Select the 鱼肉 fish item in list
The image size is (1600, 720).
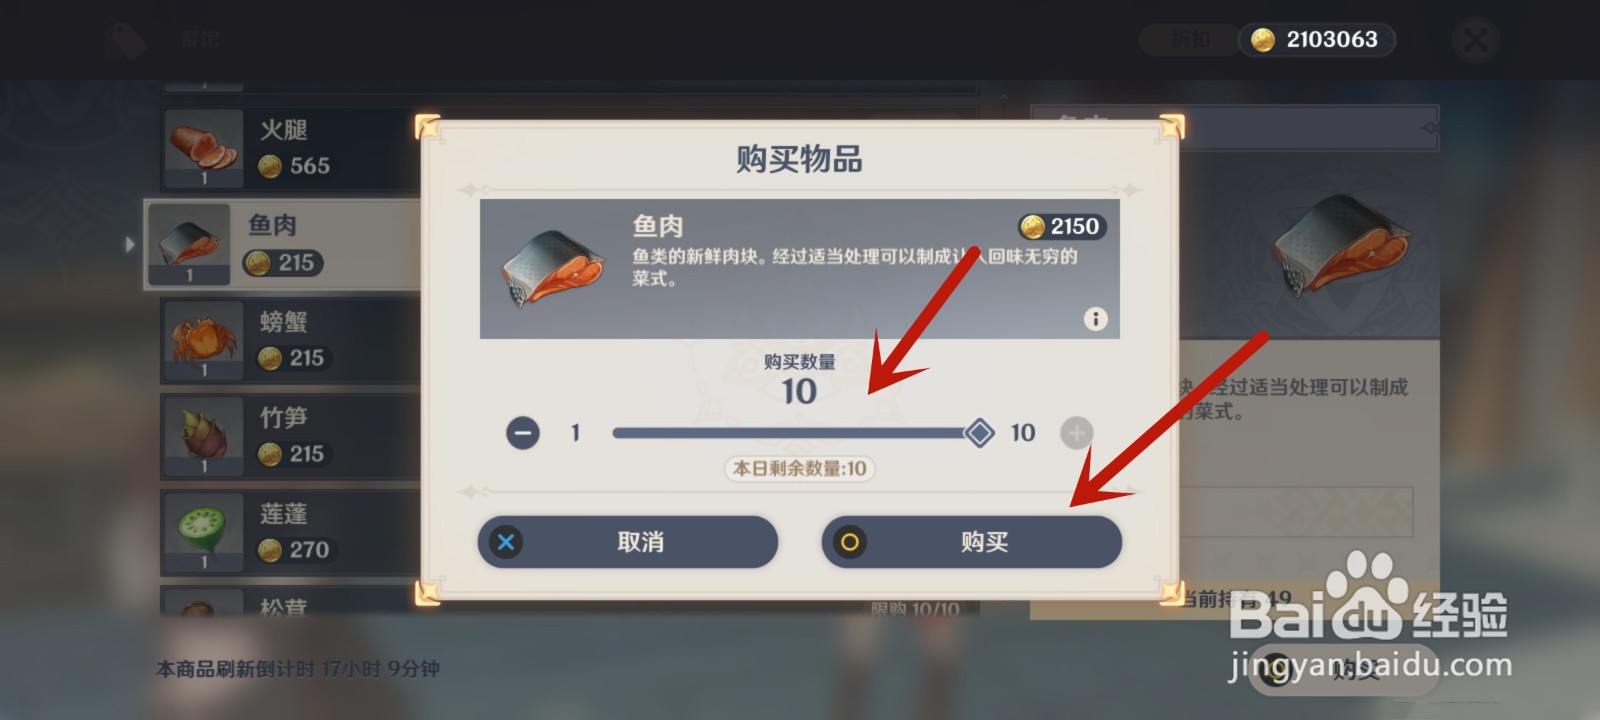(283, 244)
